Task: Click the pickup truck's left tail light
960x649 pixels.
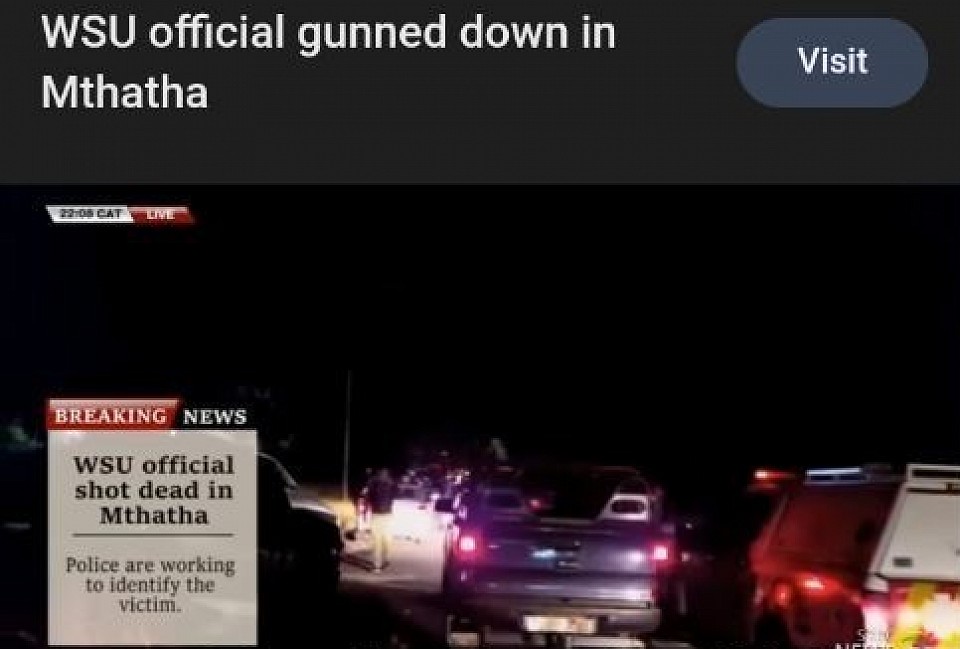Action: pyautogui.click(x=467, y=544)
